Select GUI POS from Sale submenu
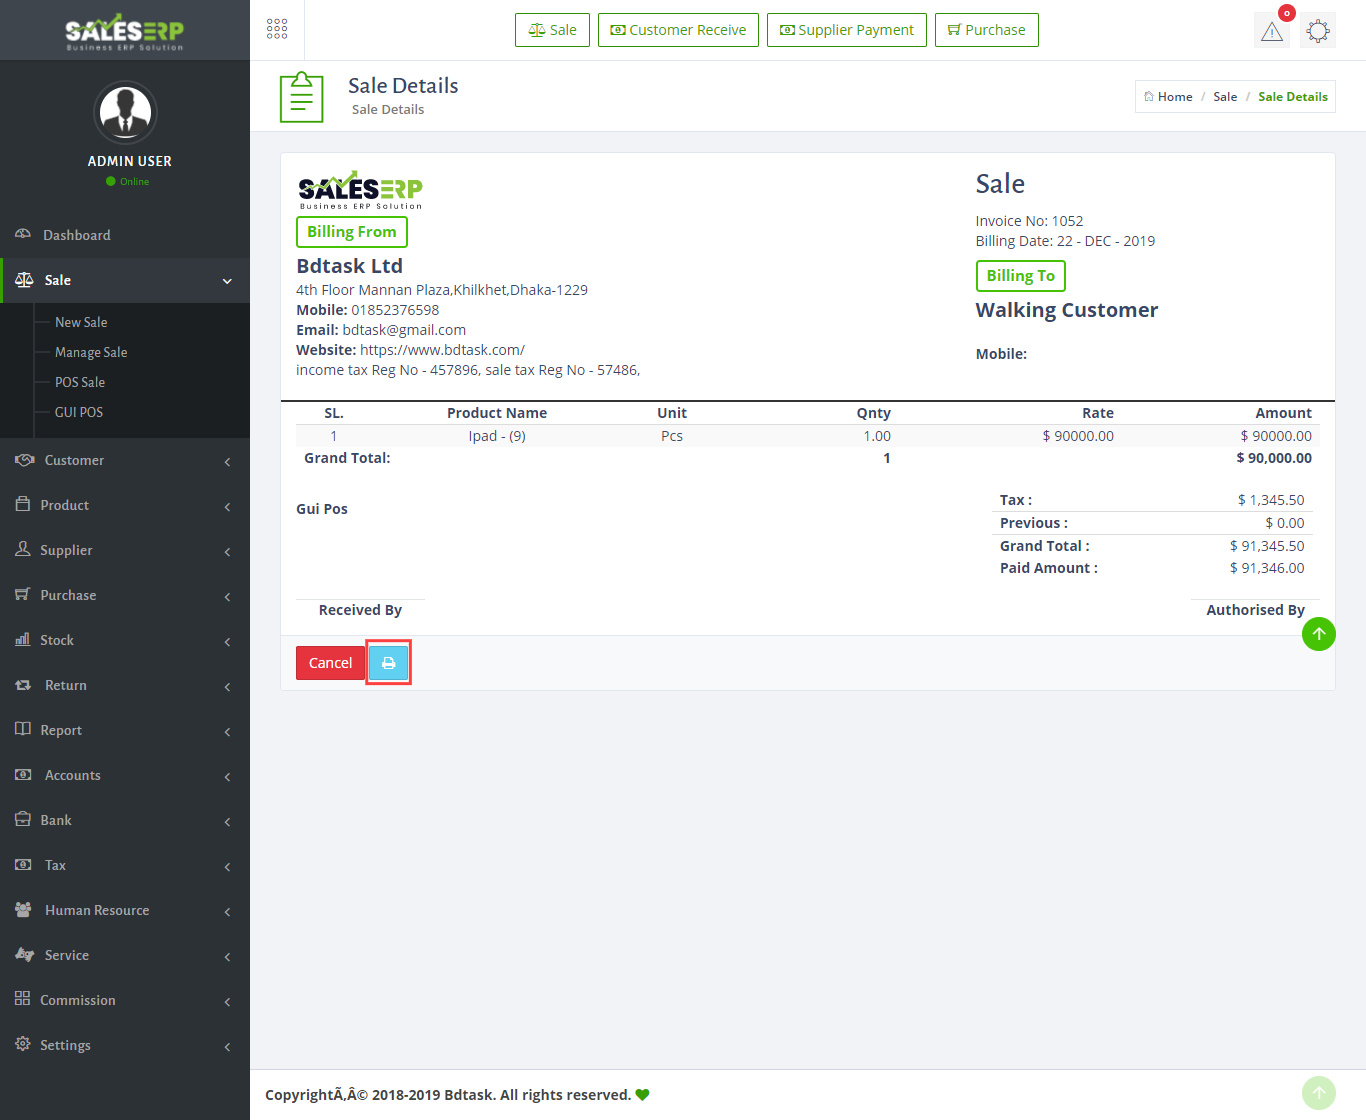 [79, 412]
